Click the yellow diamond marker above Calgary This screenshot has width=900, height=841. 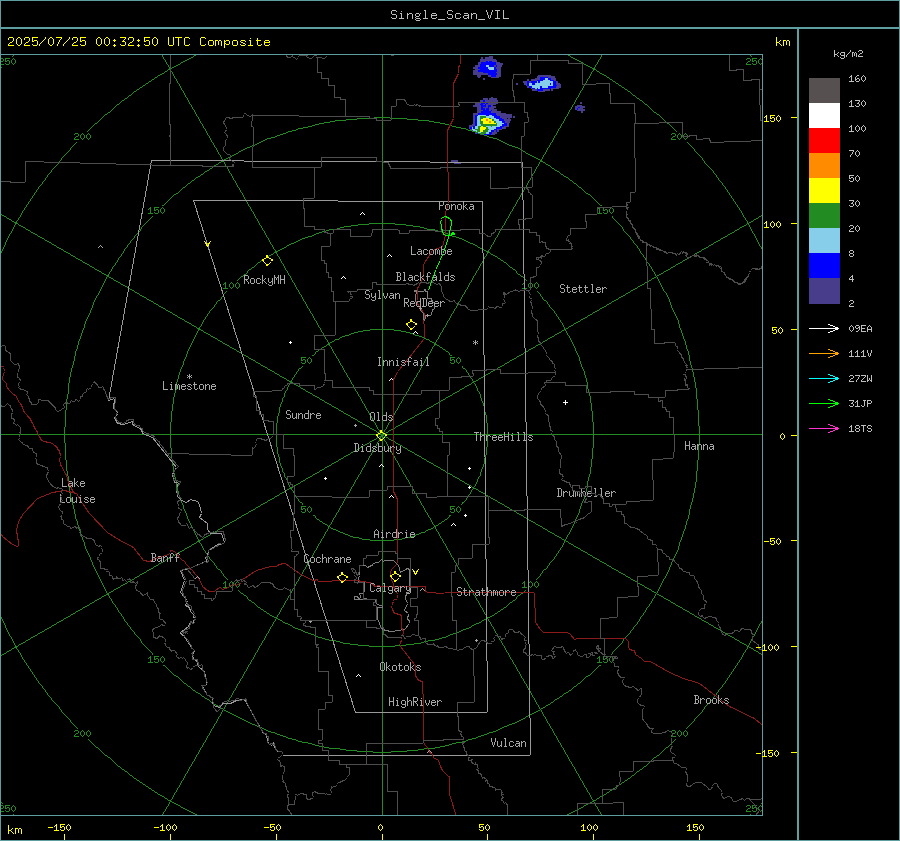pos(395,576)
